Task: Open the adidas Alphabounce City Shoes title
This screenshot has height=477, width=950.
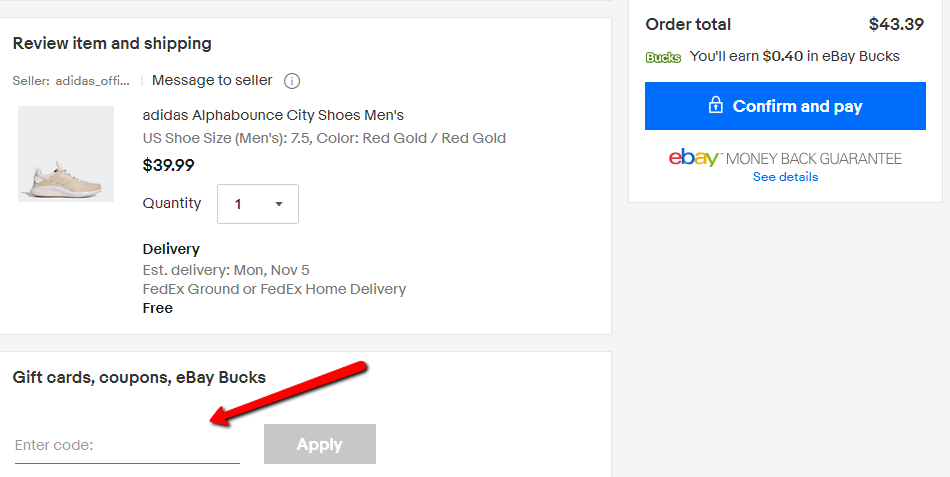Action: point(273,115)
